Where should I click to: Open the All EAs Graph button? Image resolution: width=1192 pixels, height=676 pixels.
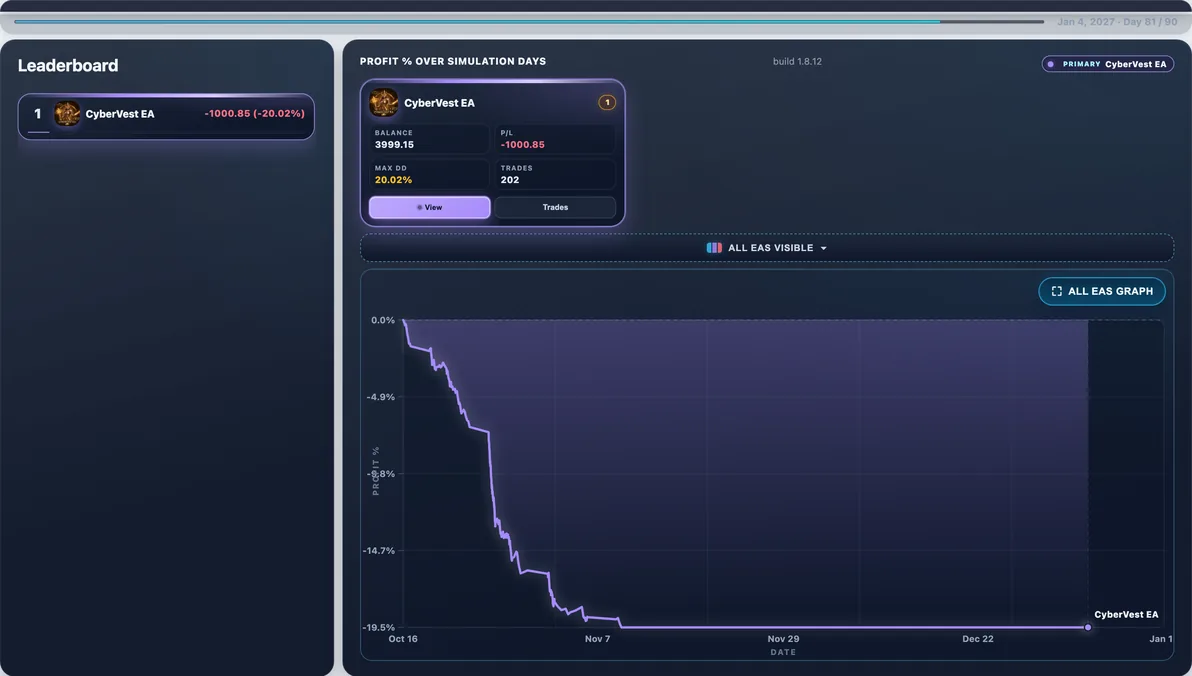click(x=1102, y=291)
